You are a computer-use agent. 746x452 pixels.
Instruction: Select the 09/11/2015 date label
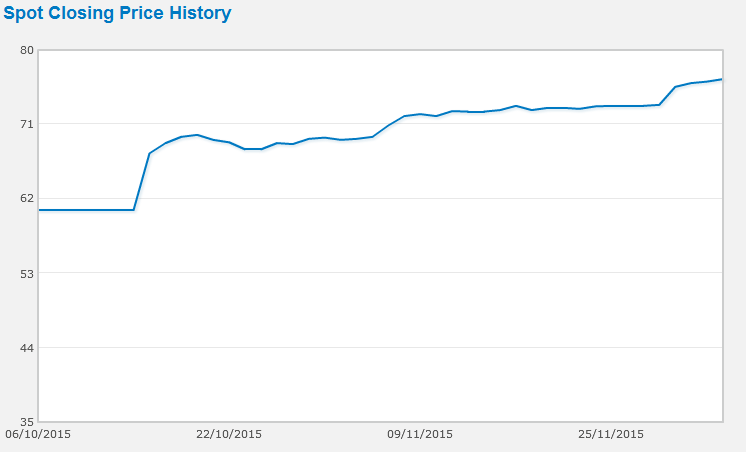pyautogui.click(x=420, y=434)
